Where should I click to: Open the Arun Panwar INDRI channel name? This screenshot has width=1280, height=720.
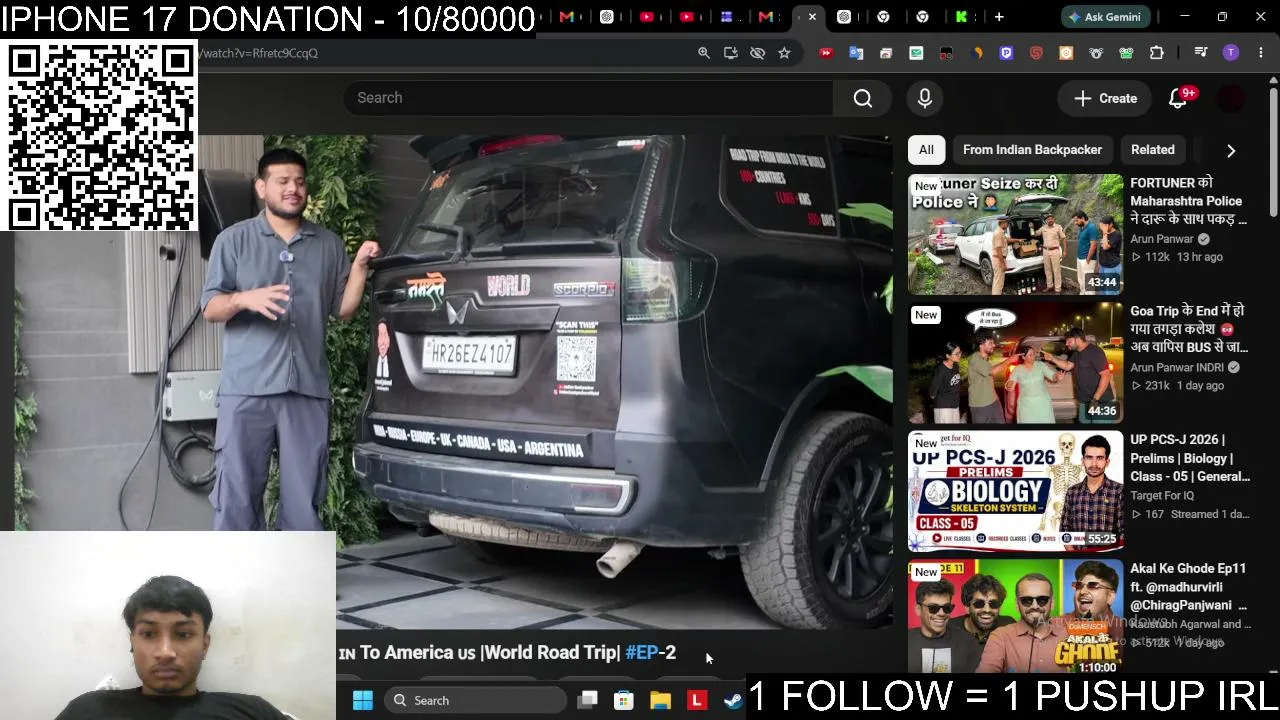point(1177,368)
